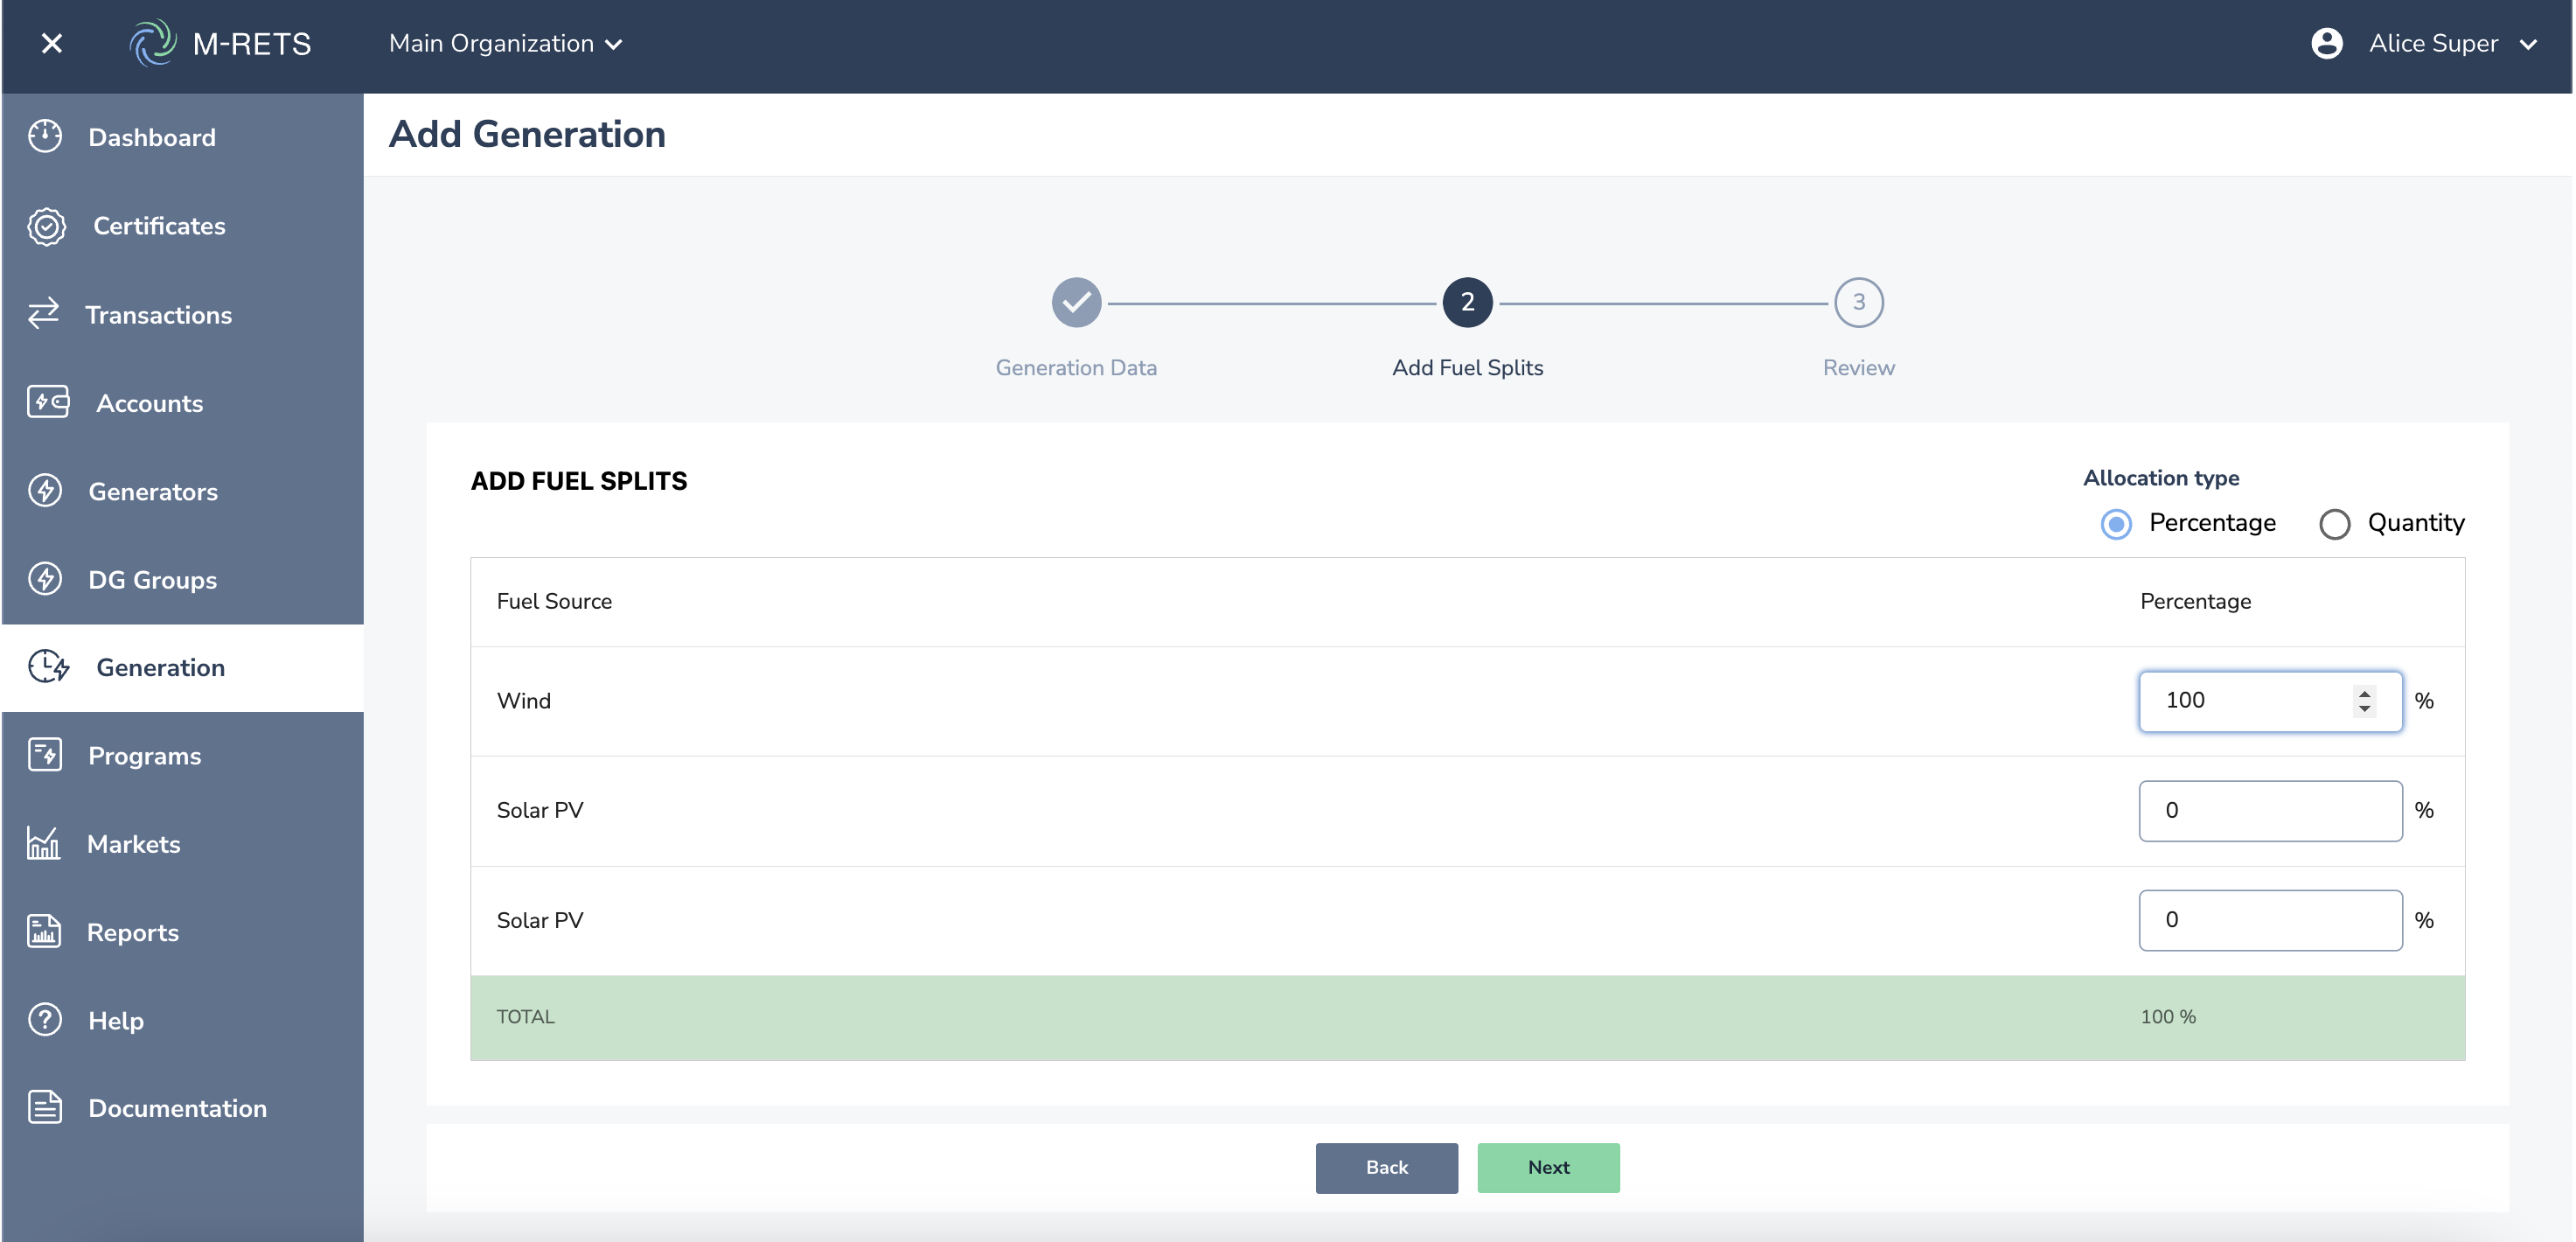Image resolution: width=2576 pixels, height=1242 pixels.
Task: Close the sidebar with X icon
Action: coord(52,44)
